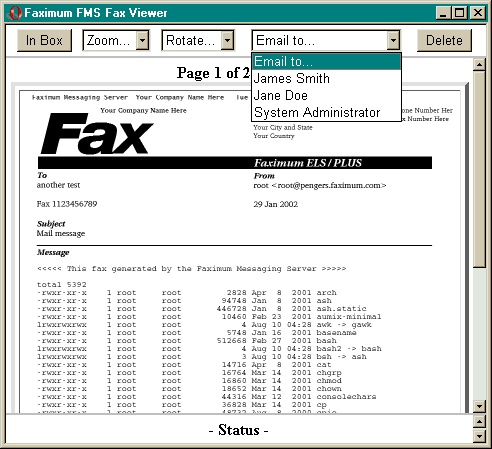Click the 'Page 1 of 2' heading

coord(213,73)
